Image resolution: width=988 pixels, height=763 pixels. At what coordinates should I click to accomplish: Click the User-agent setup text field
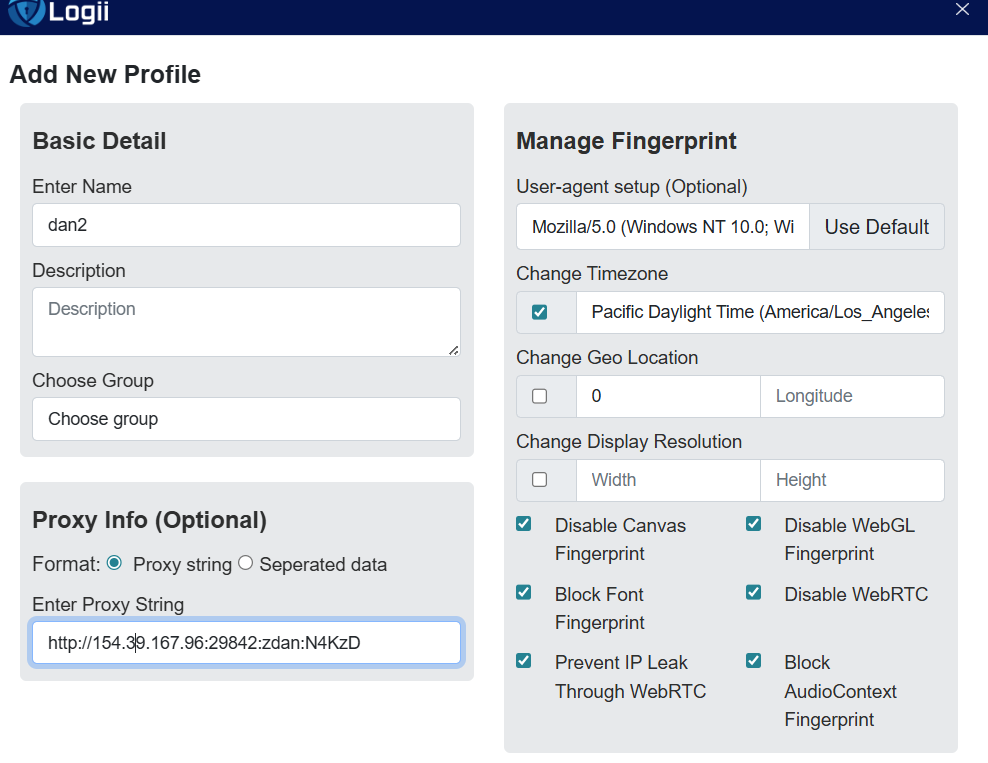(662, 227)
